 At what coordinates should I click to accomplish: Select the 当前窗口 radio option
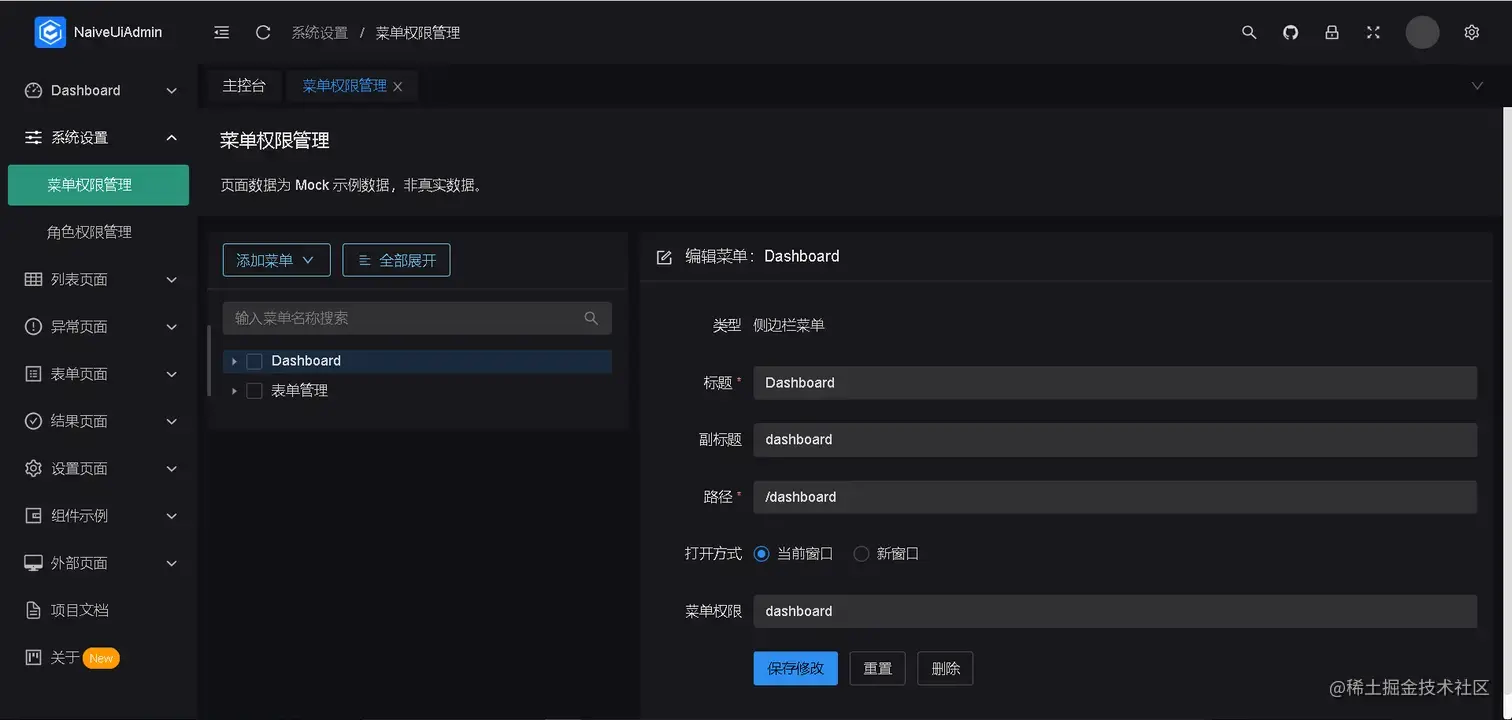761,554
